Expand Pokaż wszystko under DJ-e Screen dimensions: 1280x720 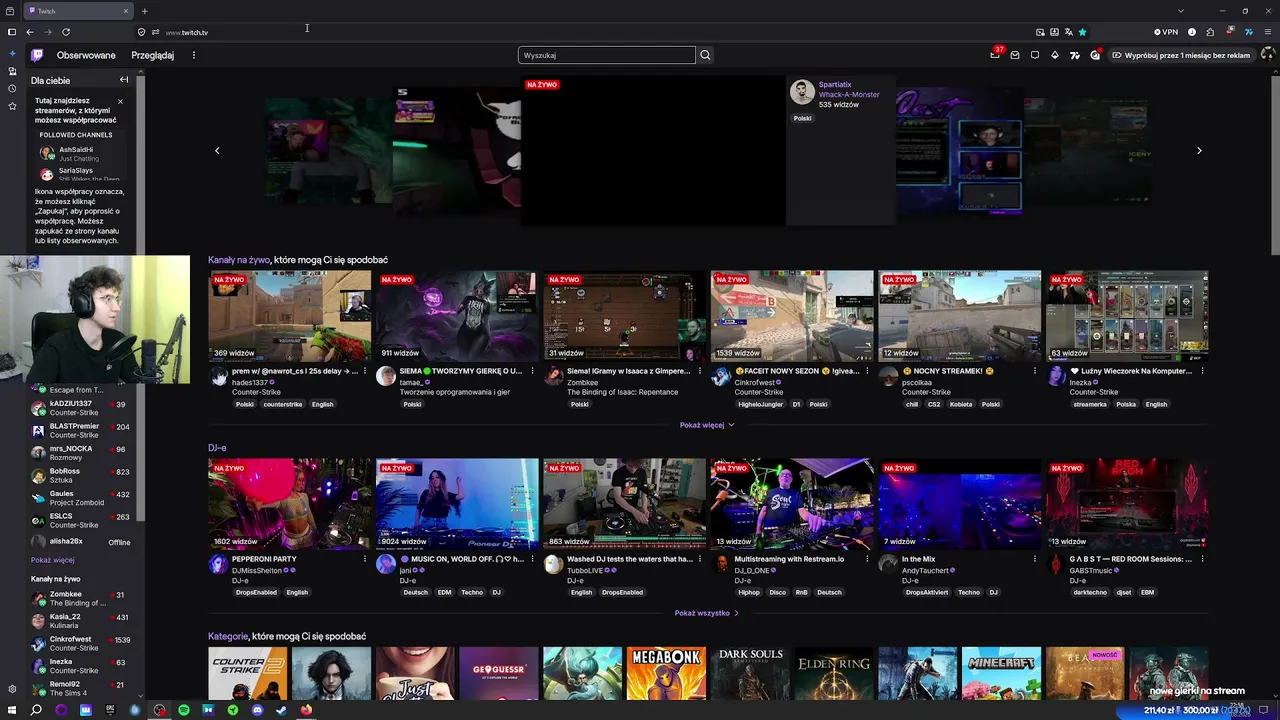click(x=707, y=613)
